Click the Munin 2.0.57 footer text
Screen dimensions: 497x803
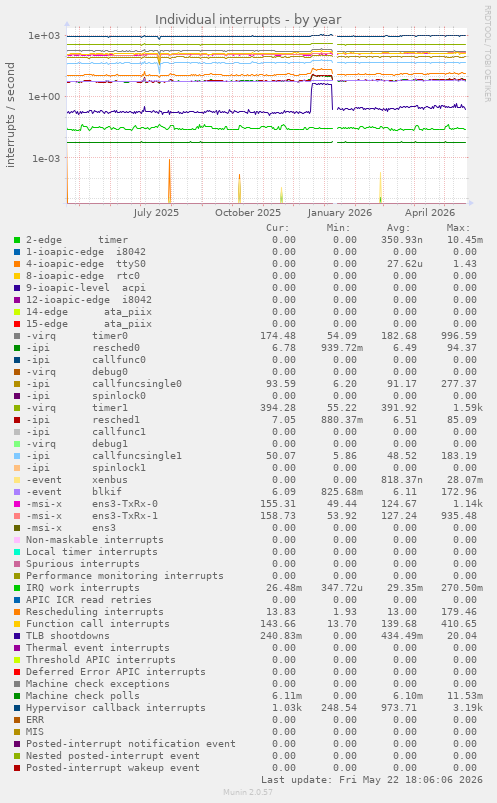click(x=248, y=792)
